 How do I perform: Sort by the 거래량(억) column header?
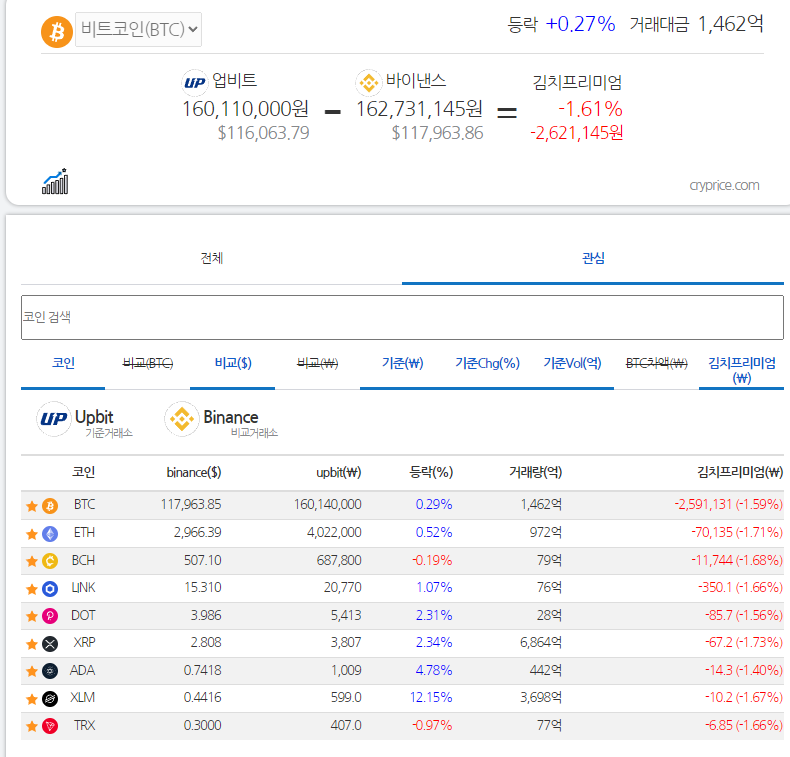(x=535, y=472)
